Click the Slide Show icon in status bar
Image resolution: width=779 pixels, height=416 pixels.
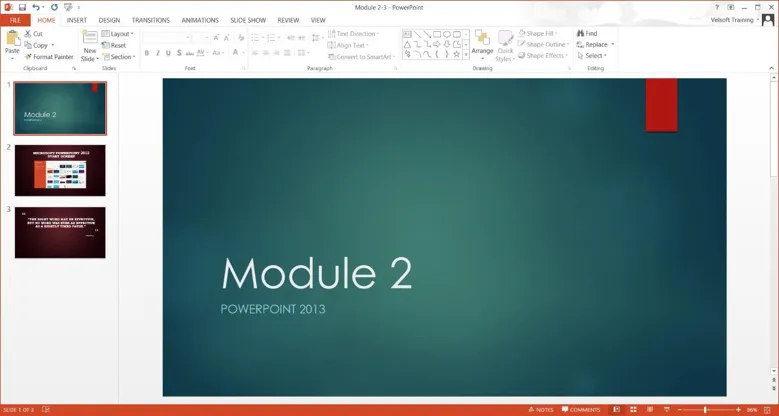[667, 410]
